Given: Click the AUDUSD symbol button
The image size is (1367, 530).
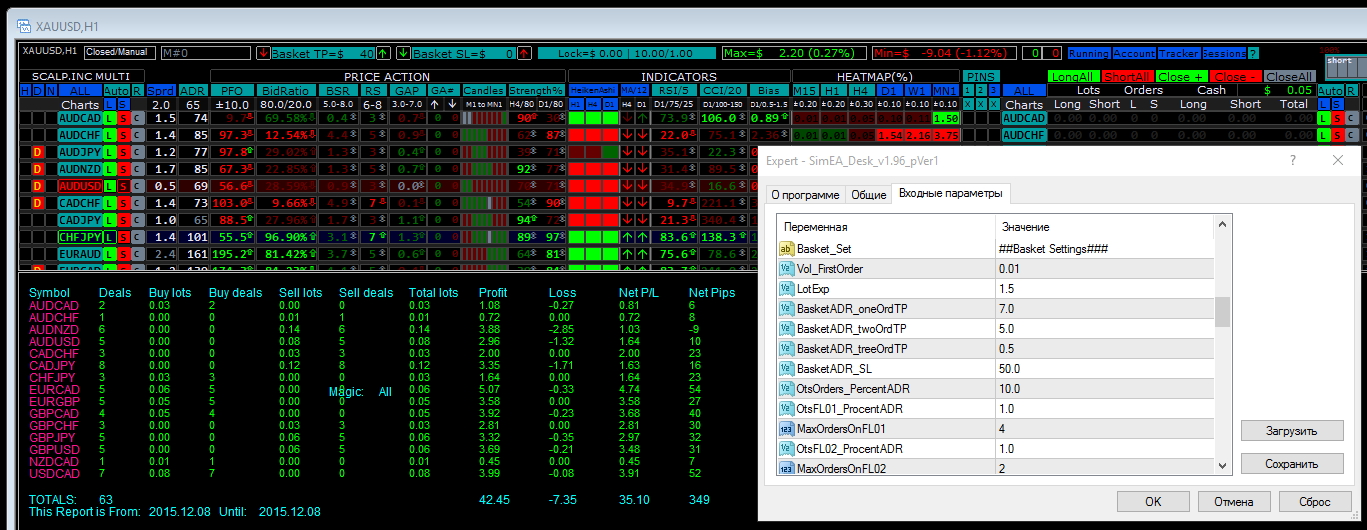Looking at the screenshot, I should [x=80, y=186].
